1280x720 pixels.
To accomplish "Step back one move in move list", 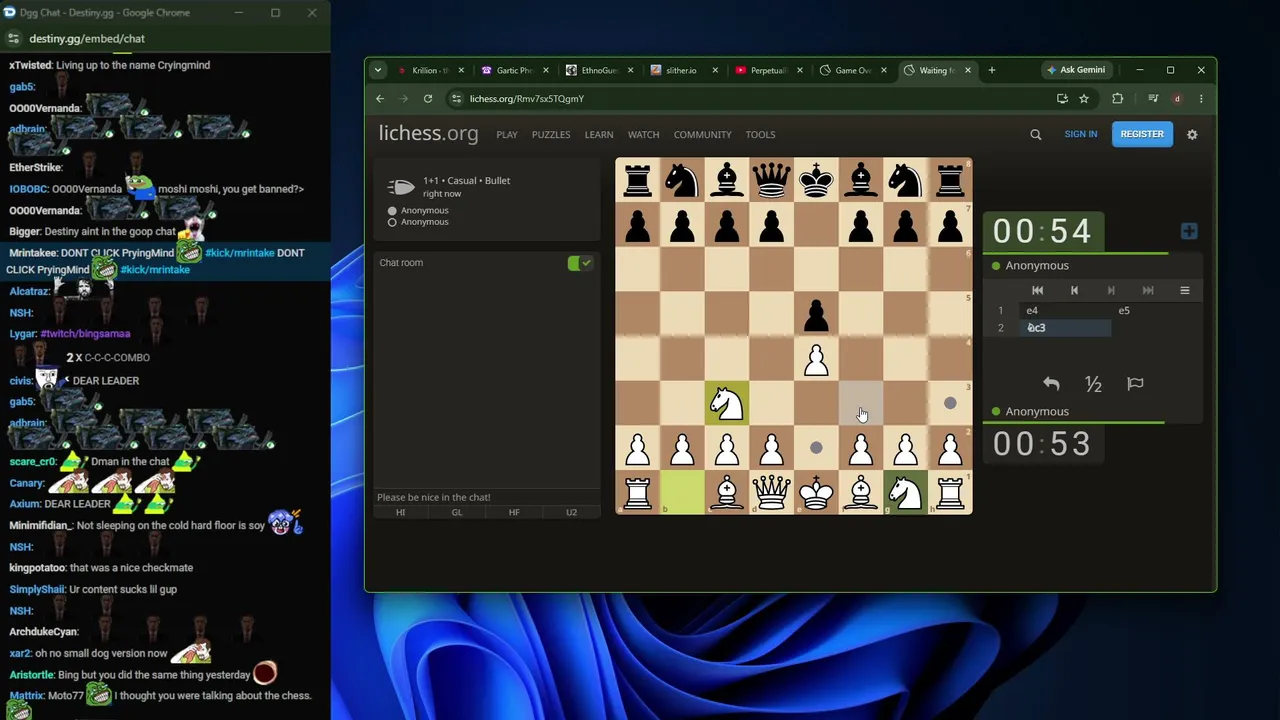I will (x=1074, y=290).
